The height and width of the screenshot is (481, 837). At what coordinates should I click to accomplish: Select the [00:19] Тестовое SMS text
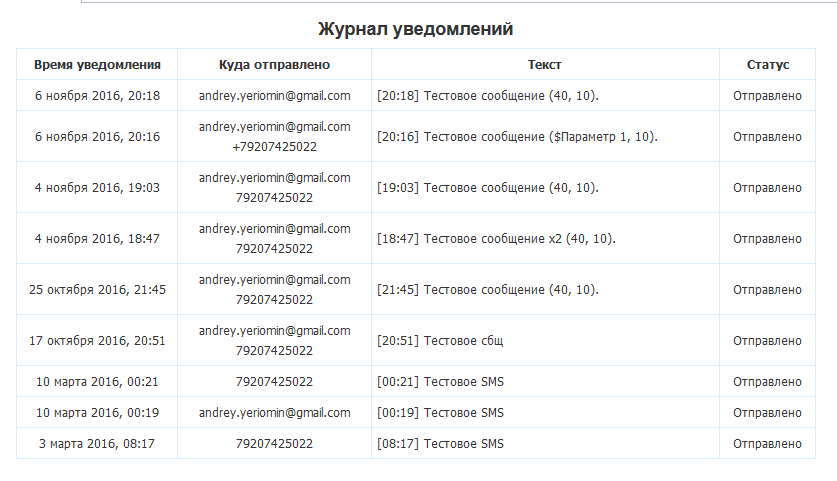point(440,413)
